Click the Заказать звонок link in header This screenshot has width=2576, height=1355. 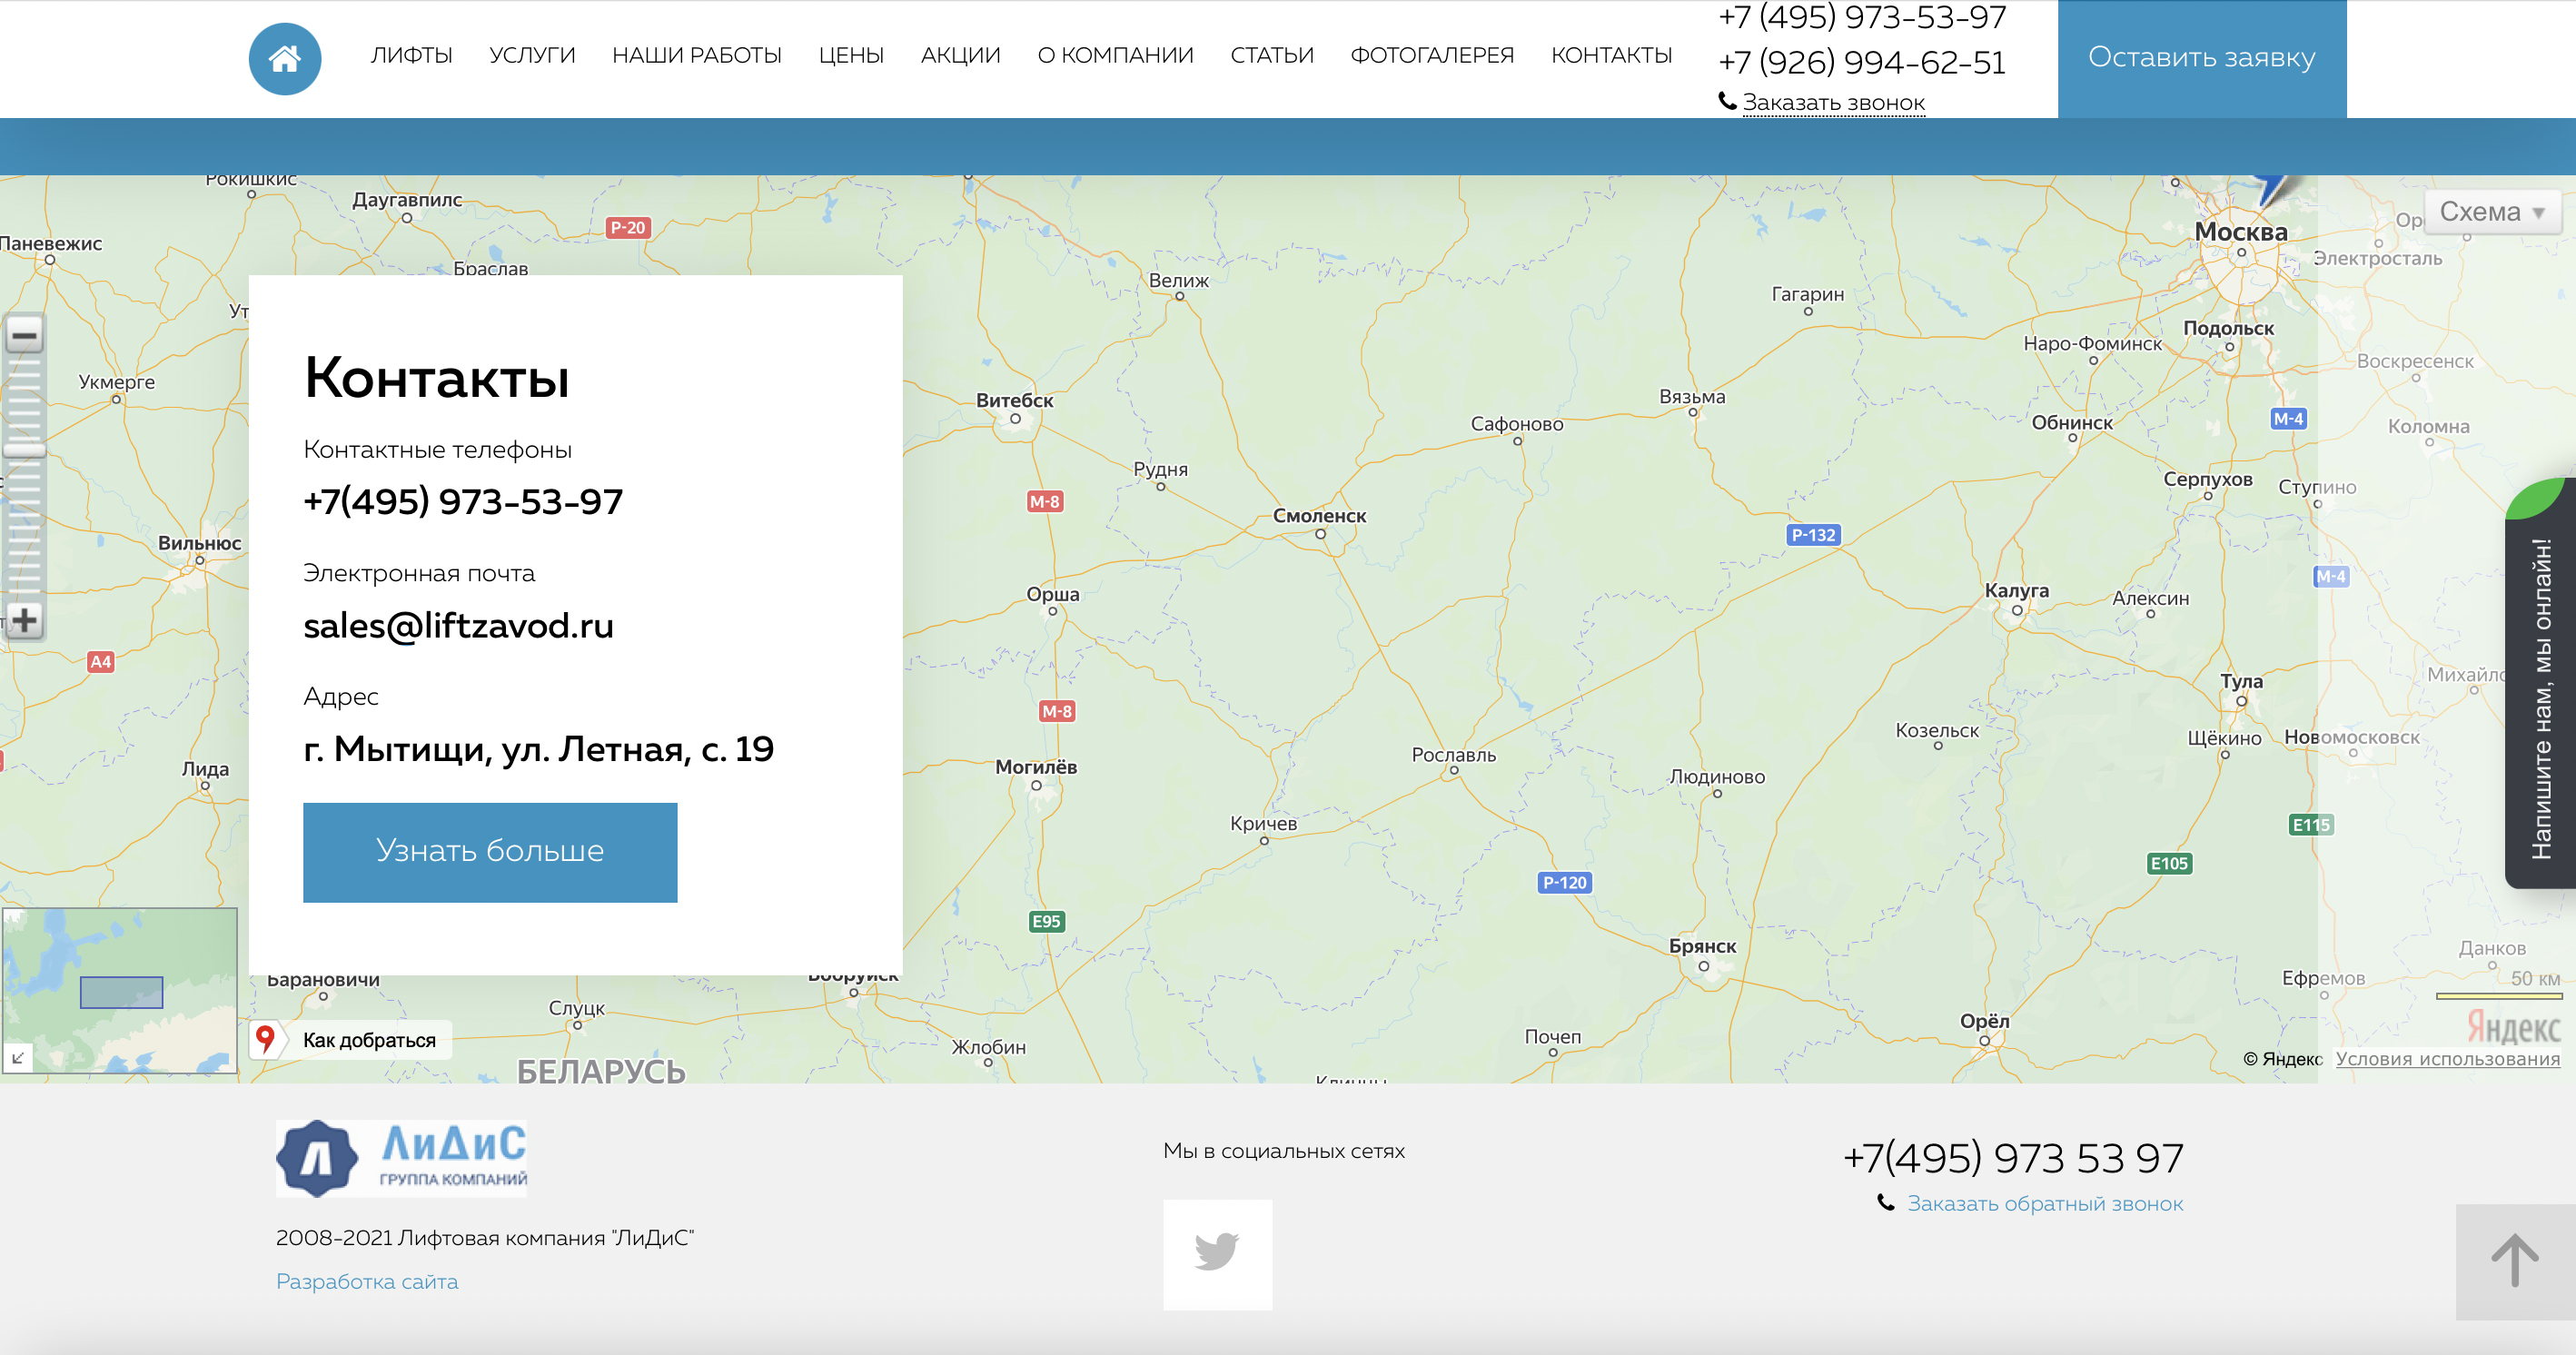[1834, 103]
